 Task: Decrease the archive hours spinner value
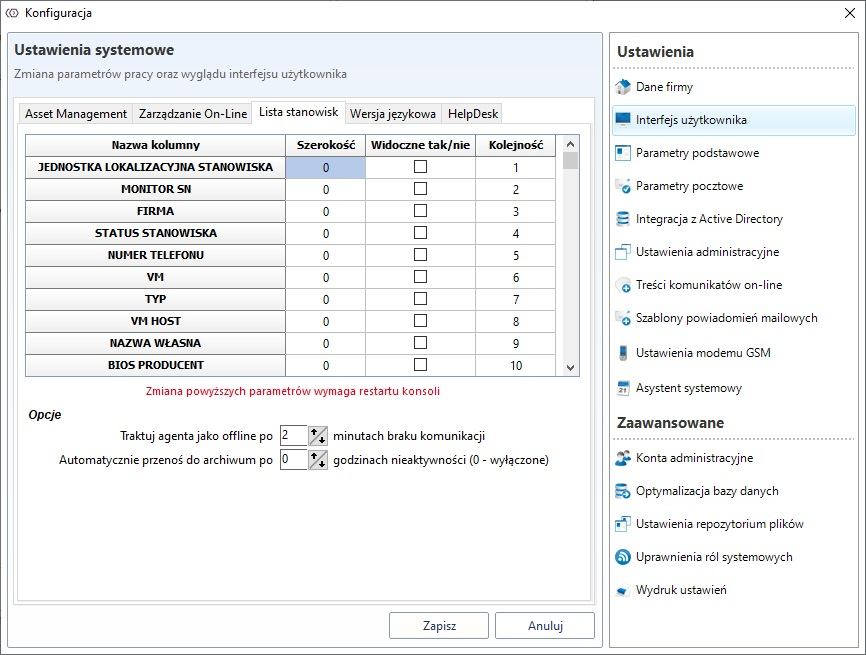click(x=321, y=465)
